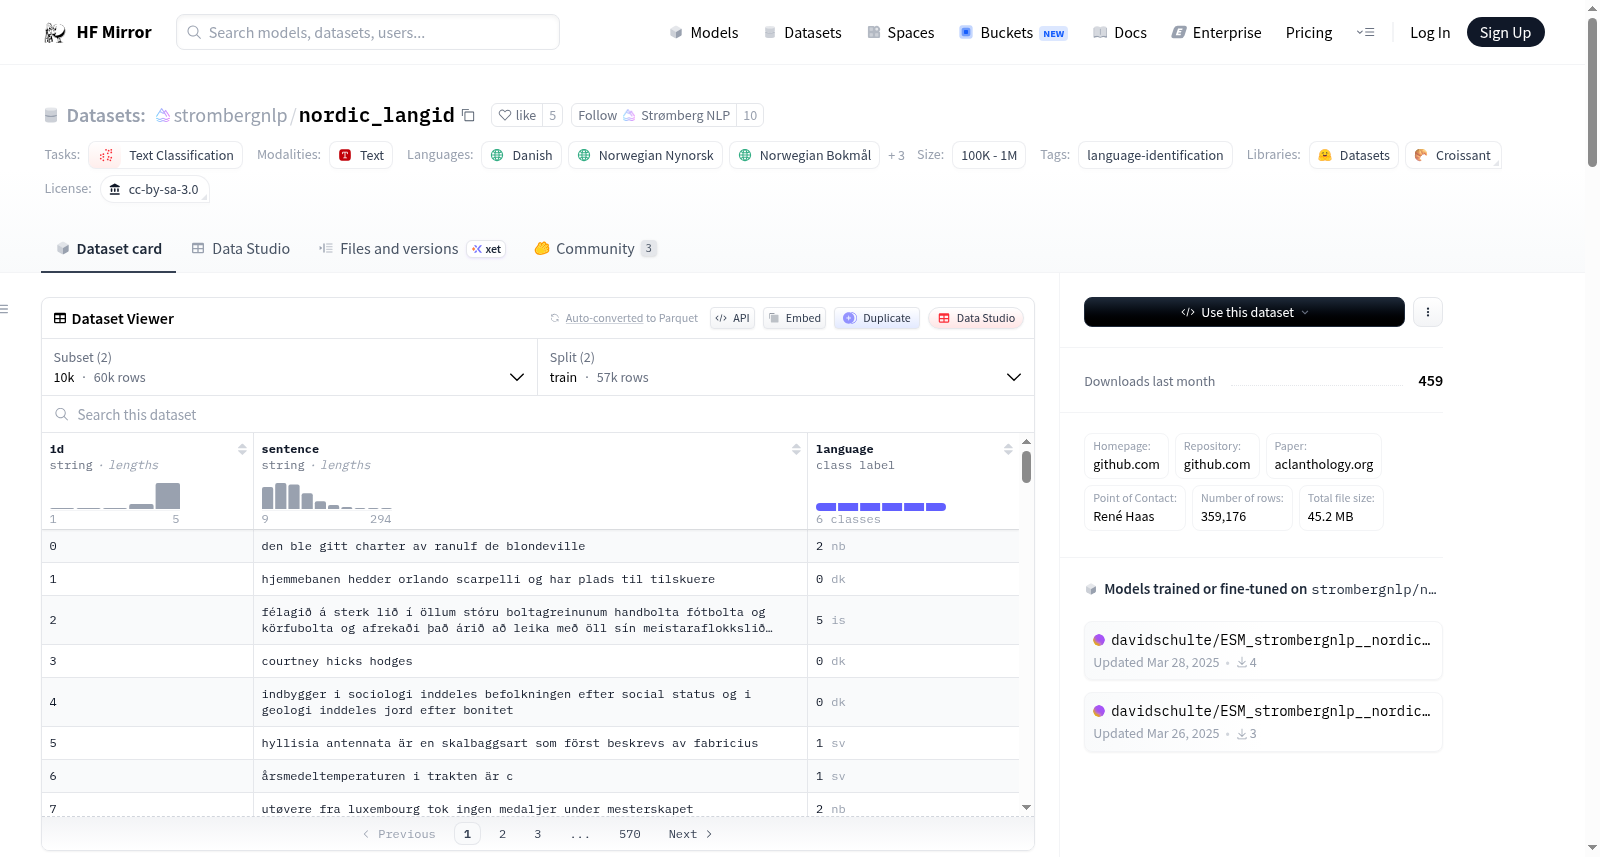Focus the Search this dataset field
This screenshot has height=857, width=1600.
pos(538,414)
